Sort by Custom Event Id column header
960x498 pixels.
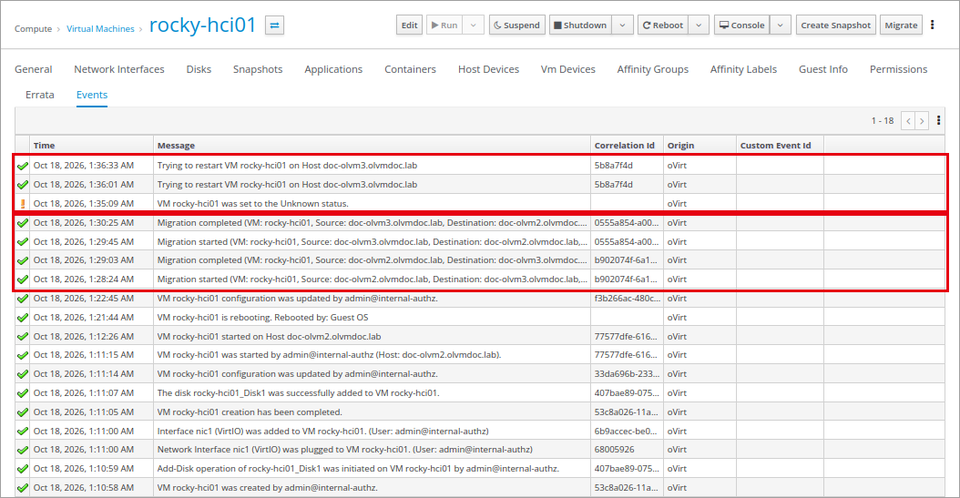[x=780, y=145]
